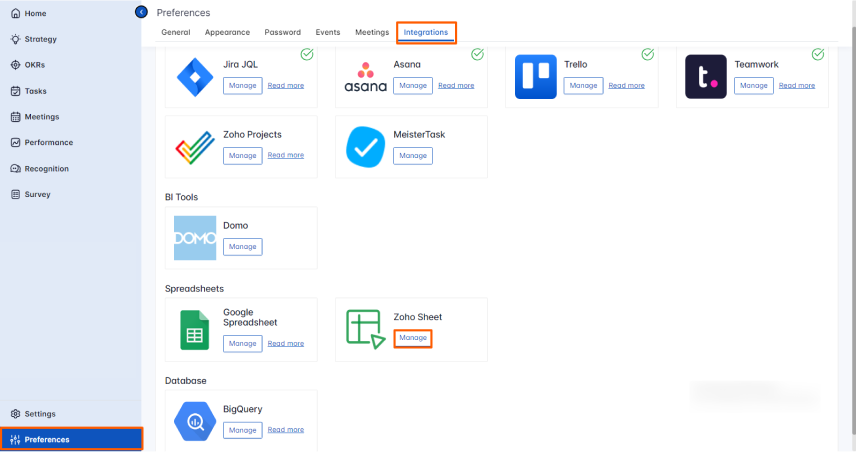
Task: Click the green checkmark on Jira JQL card
Action: (x=307, y=54)
